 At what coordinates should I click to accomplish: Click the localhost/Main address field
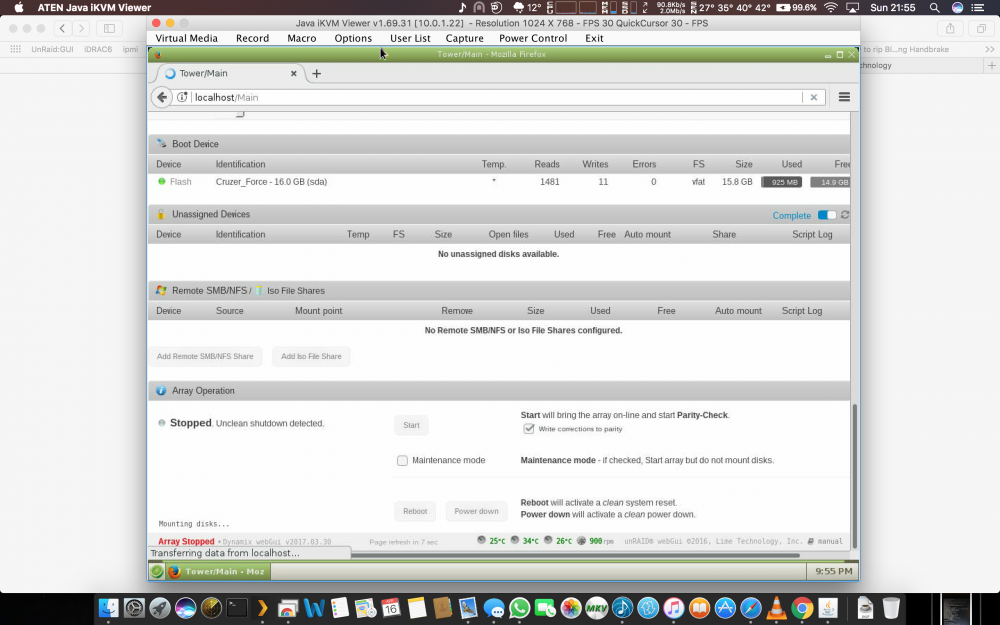click(x=494, y=97)
